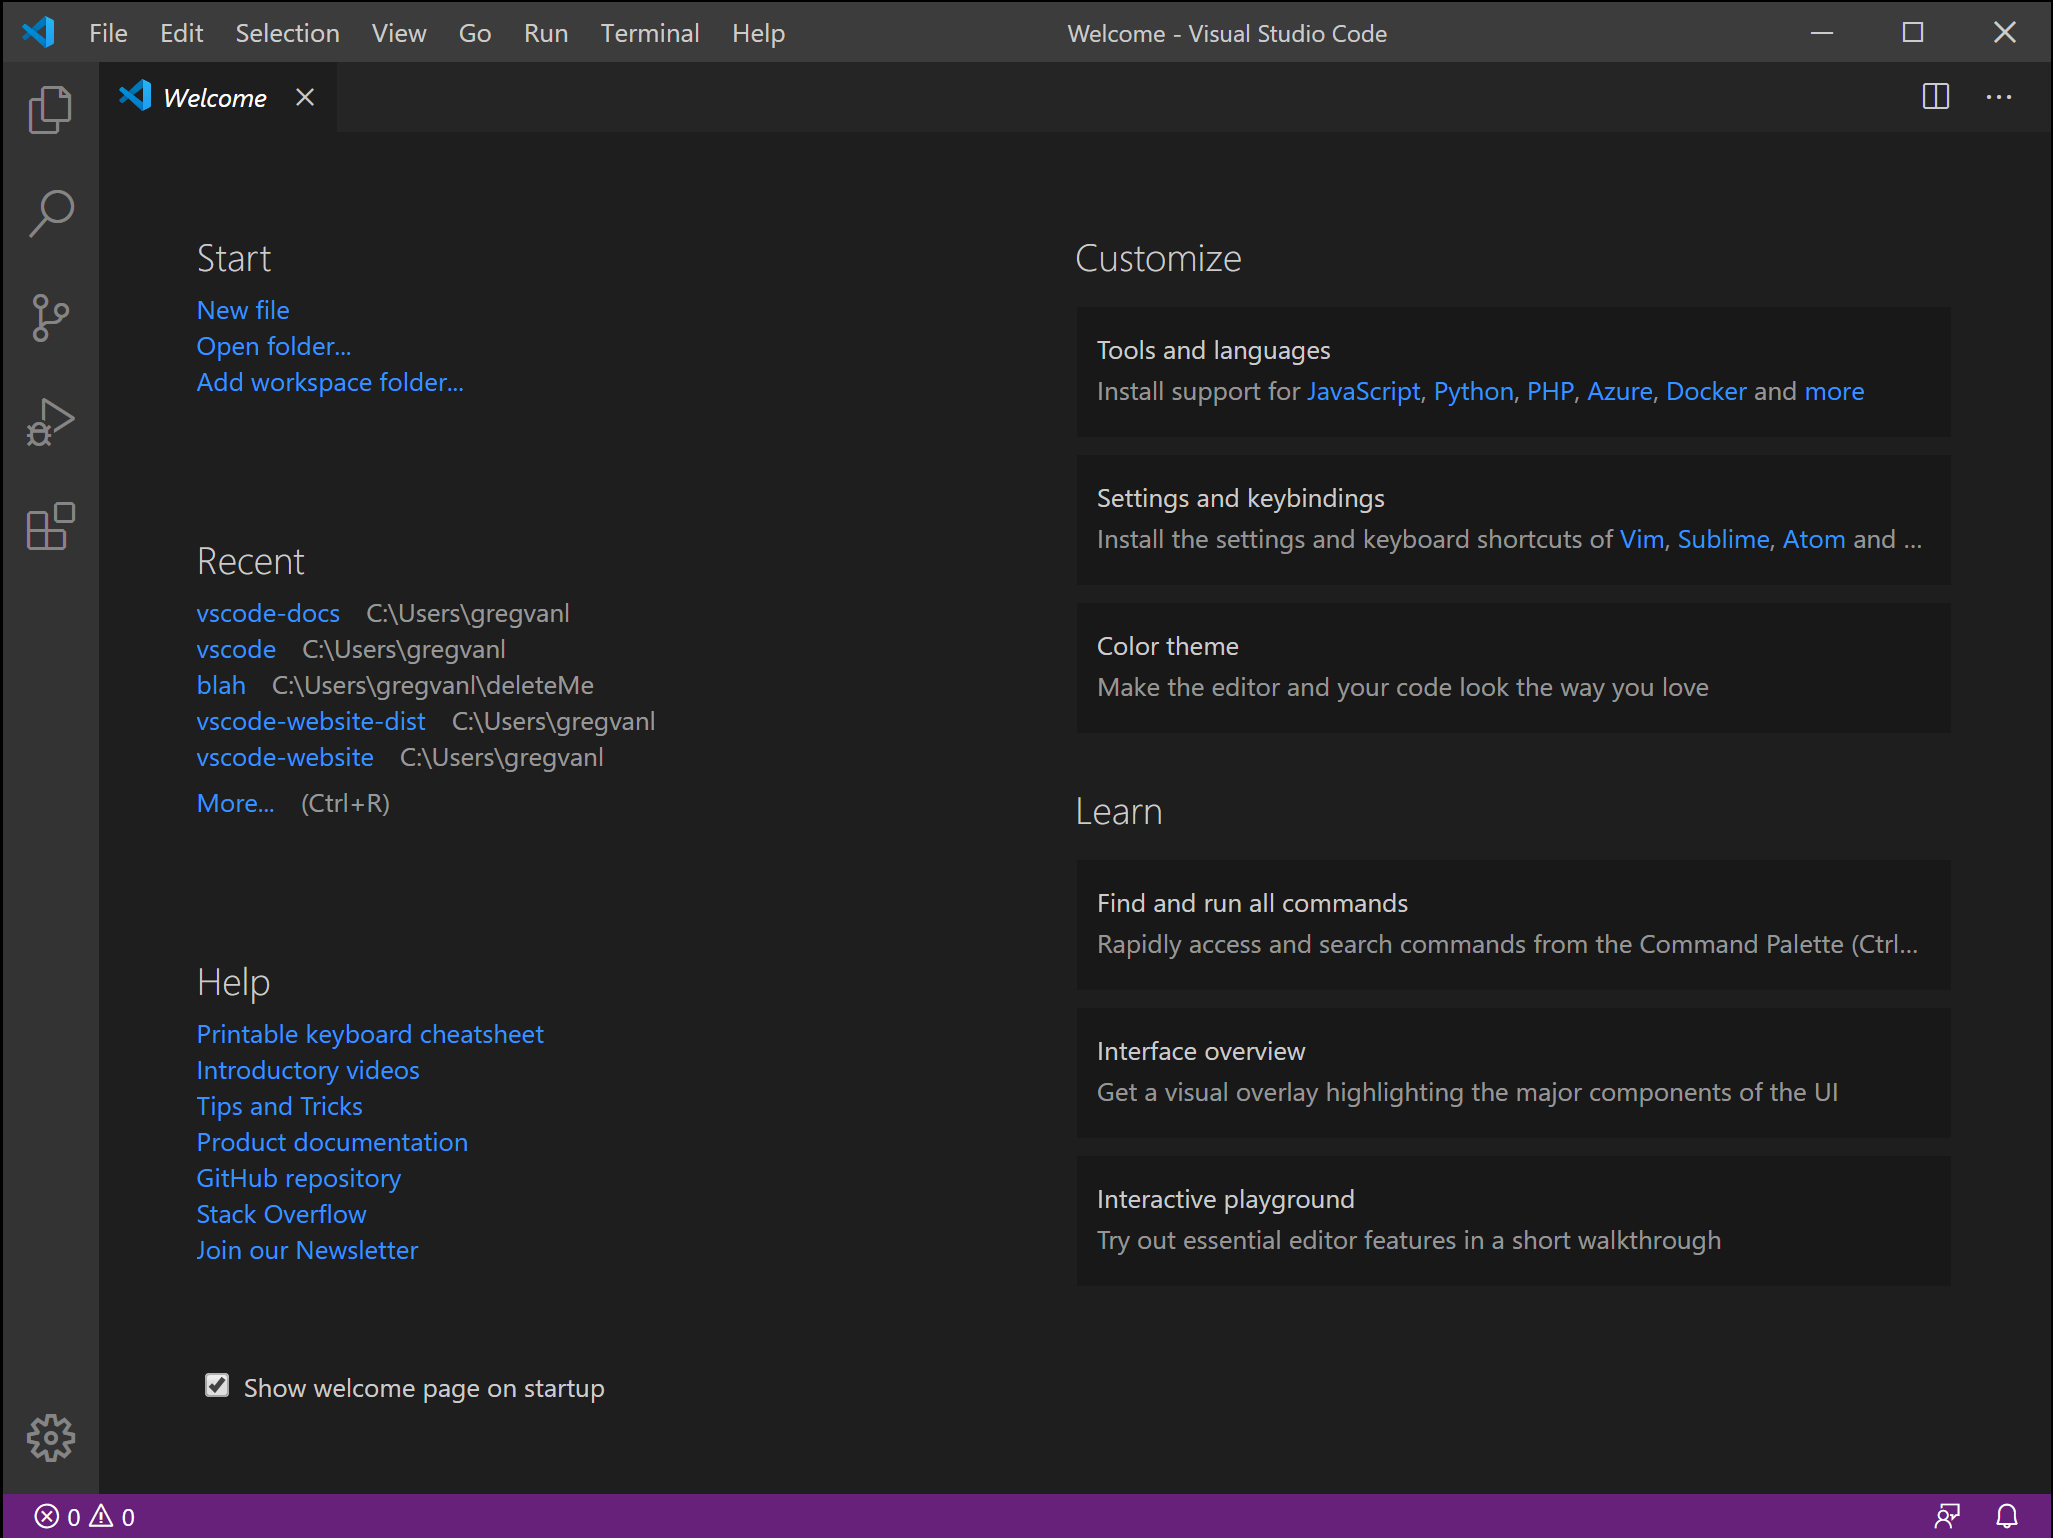Click the Search sidebar icon

click(50, 212)
